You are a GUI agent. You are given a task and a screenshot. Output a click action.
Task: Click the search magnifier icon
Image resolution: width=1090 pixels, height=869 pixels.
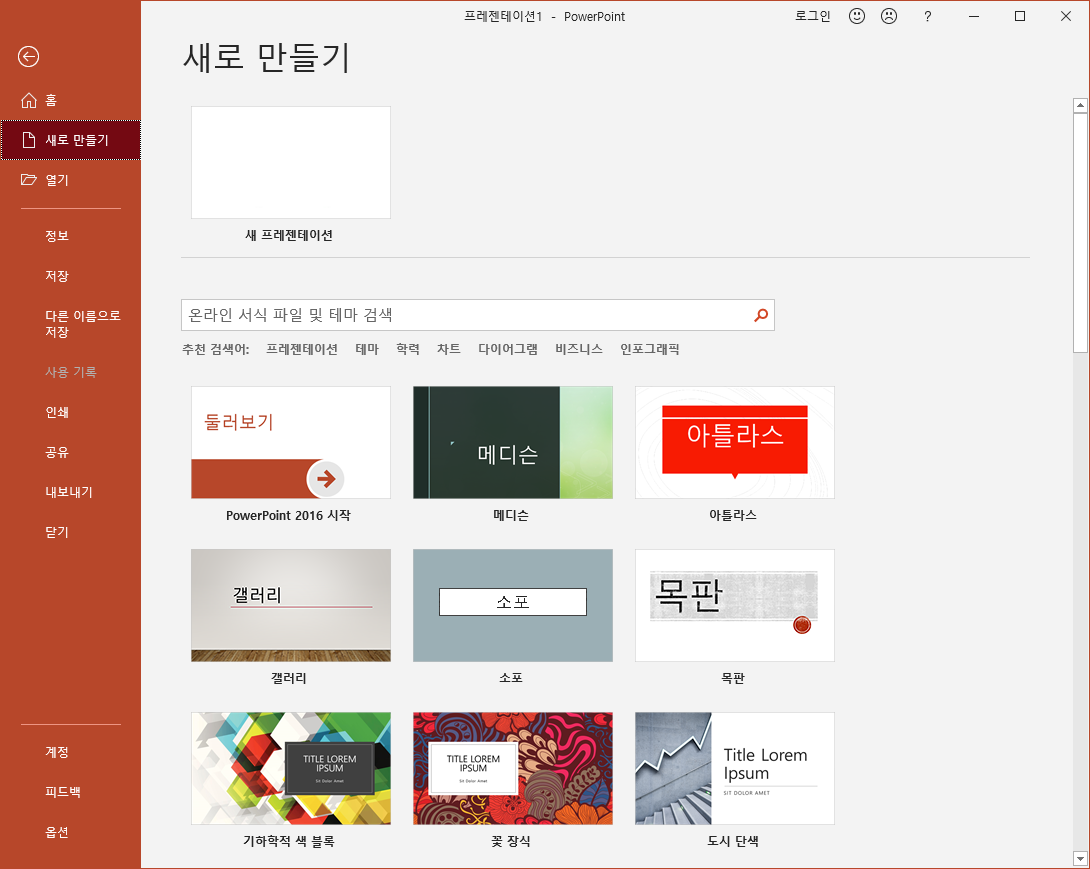(761, 315)
